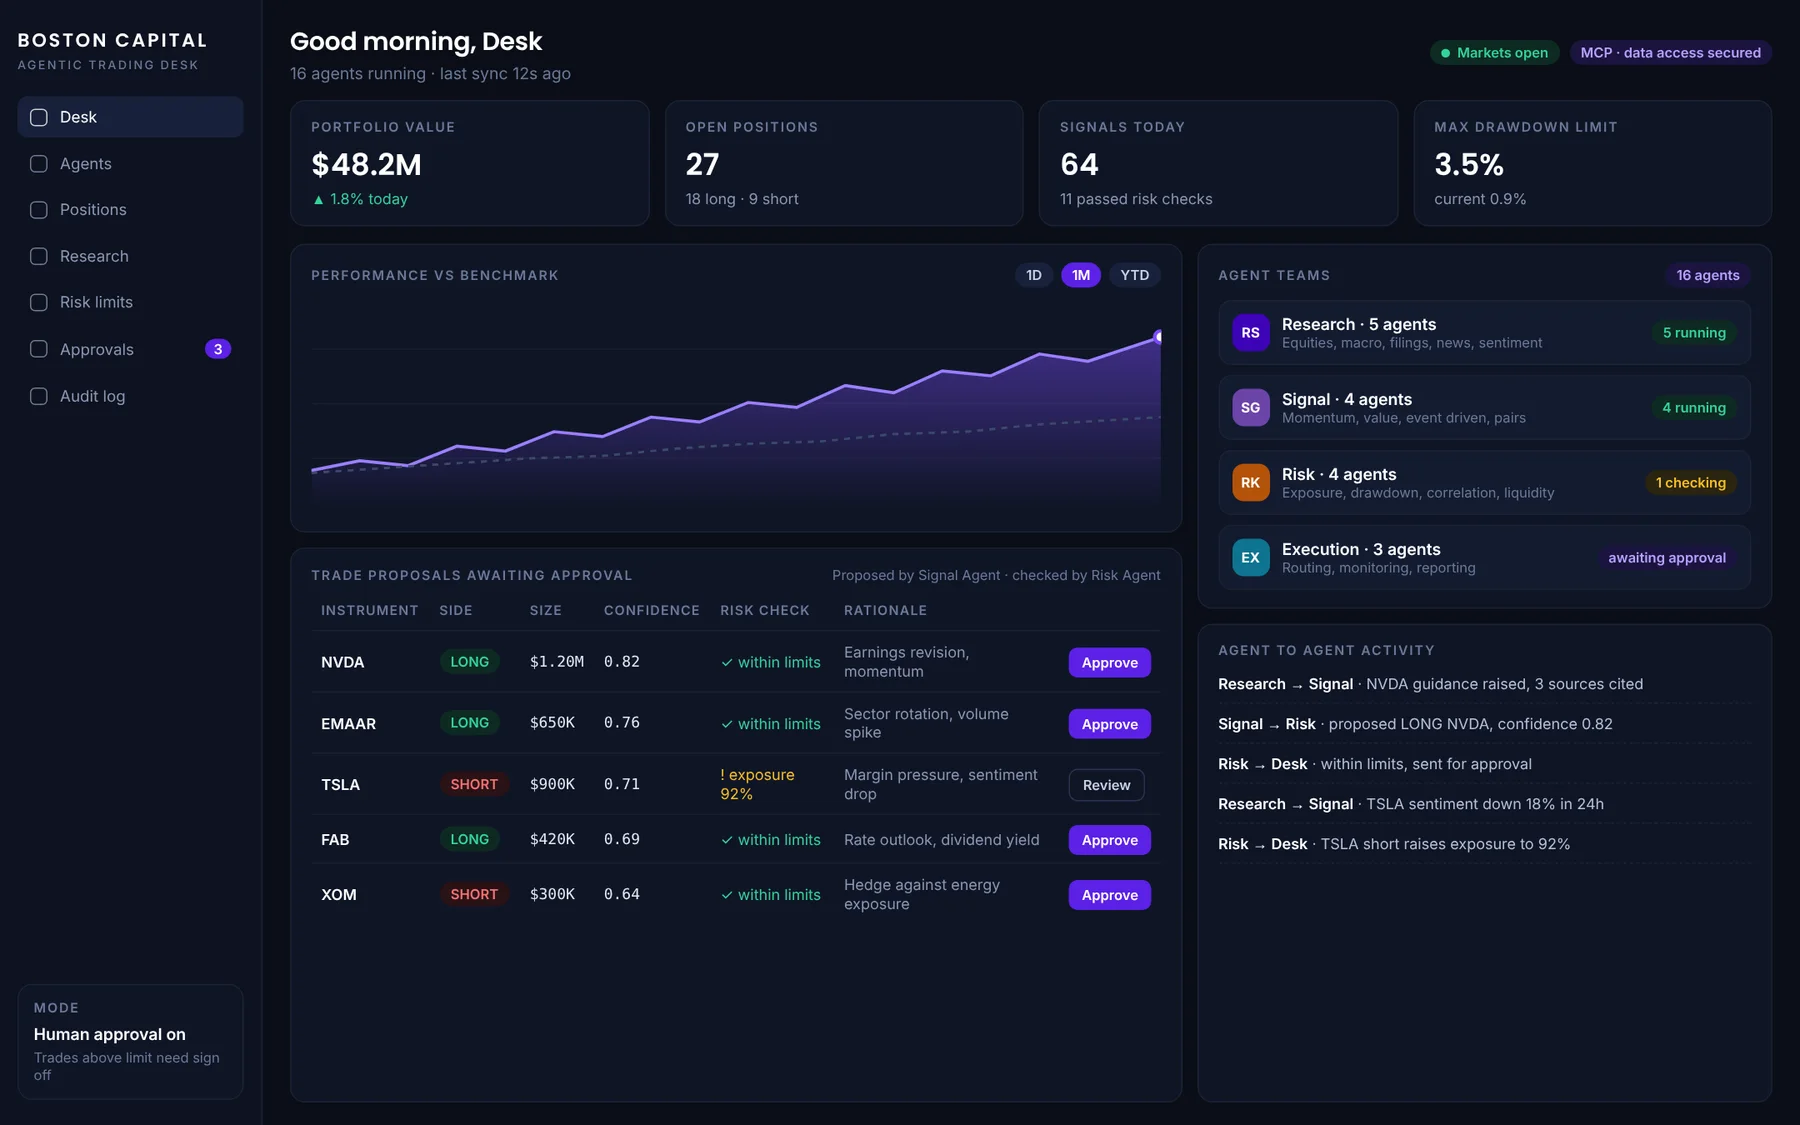Viewport: 1800px width, 1125px height.
Task: Click the 1 checking status pill
Action: click(x=1690, y=483)
